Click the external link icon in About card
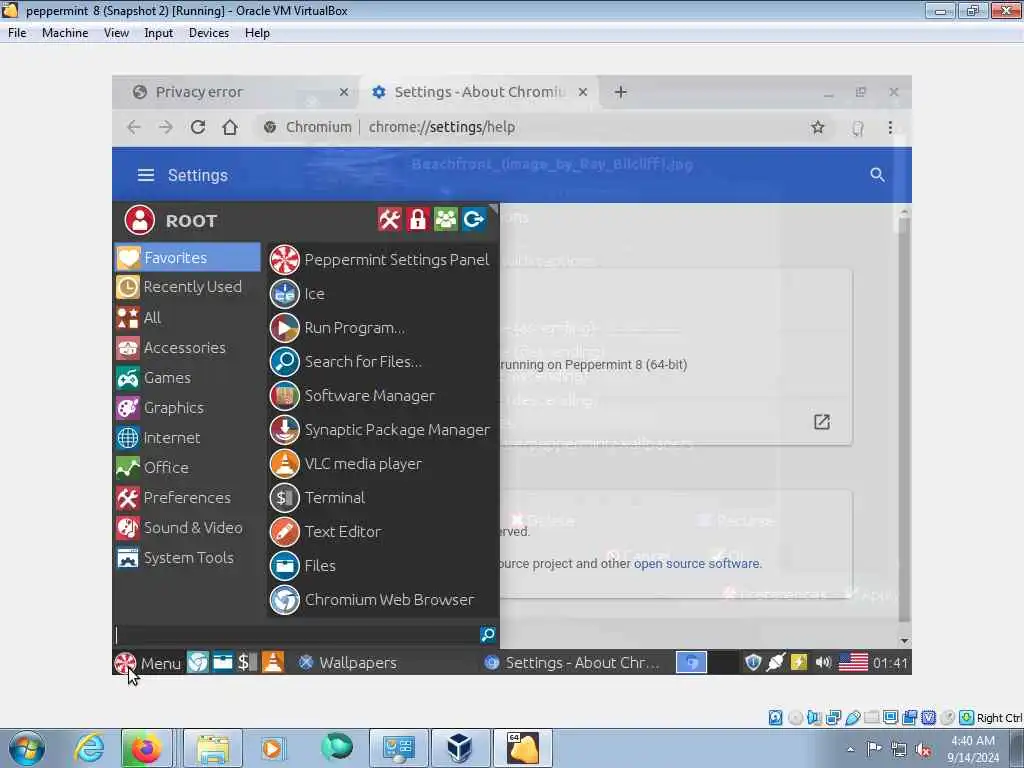The width and height of the screenshot is (1024, 768). point(822,422)
